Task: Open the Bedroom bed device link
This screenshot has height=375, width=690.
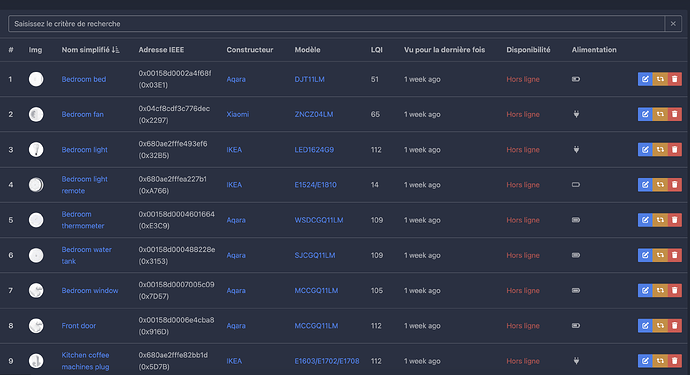Action: click(84, 79)
